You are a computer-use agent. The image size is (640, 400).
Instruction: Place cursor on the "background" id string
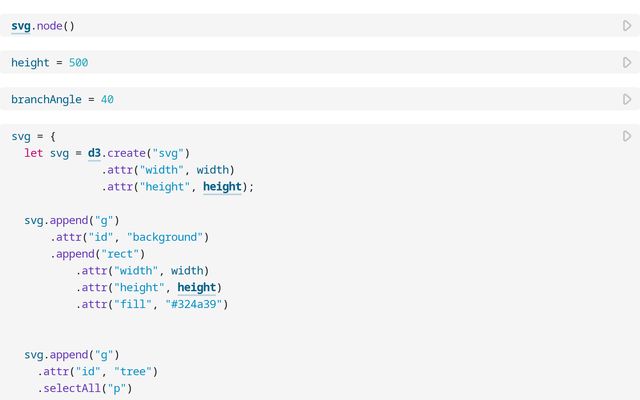point(165,237)
